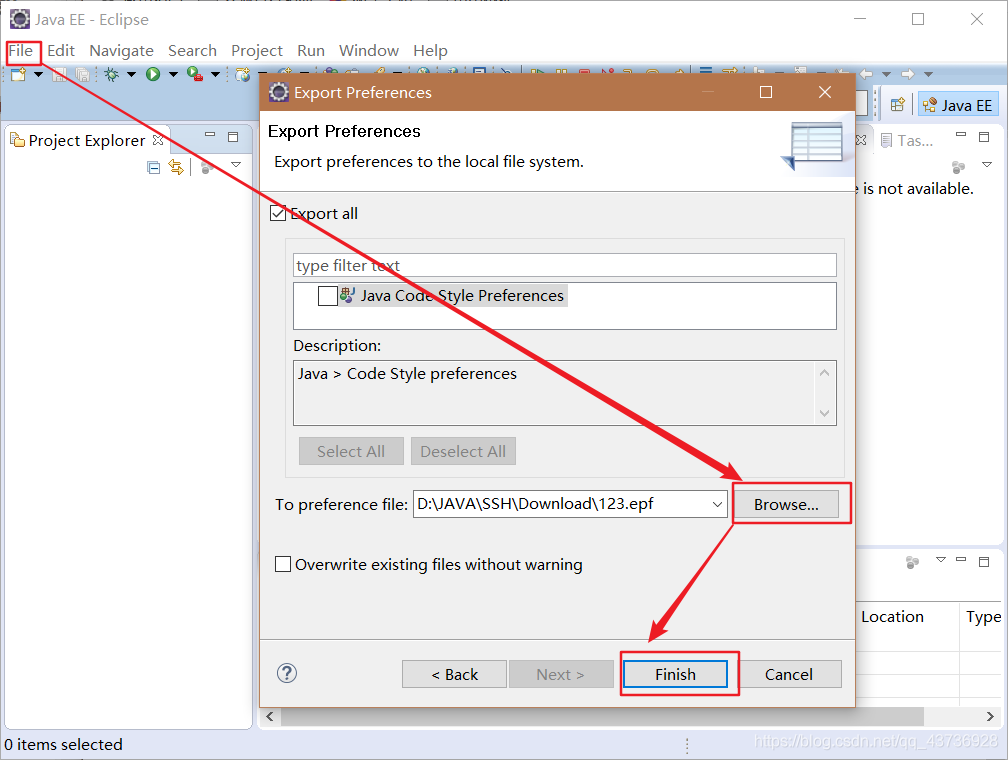The width and height of the screenshot is (1008, 760).
Task: Click the horizontal scrollbar right arrow
Action: (x=991, y=716)
